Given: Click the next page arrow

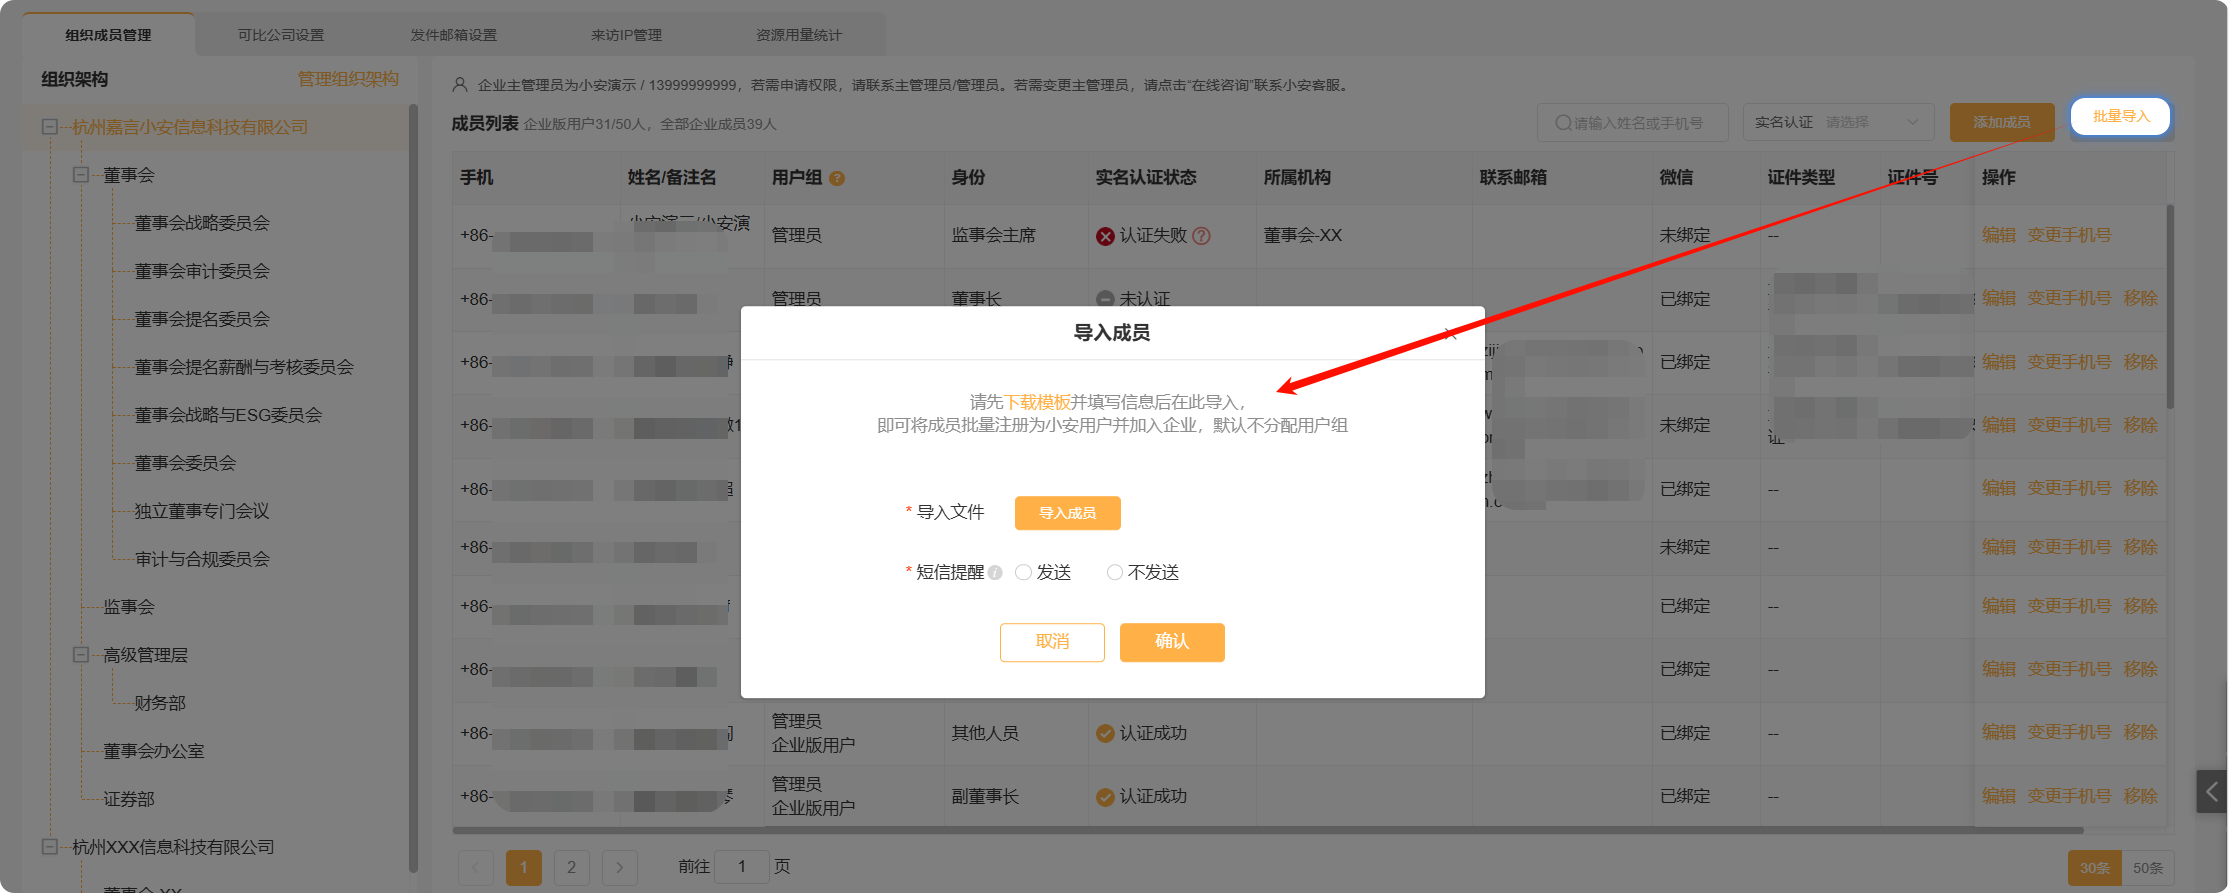Looking at the screenshot, I should click(x=620, y=867).
